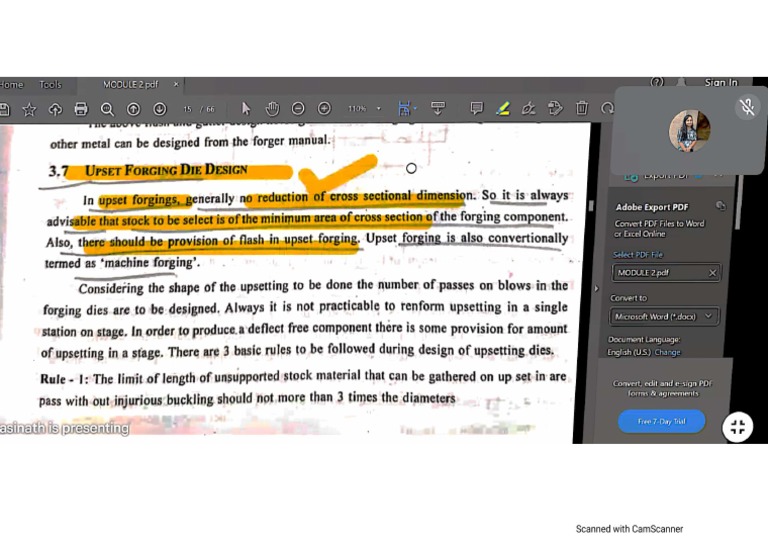The image size is (768, 543).
Task: Click the fit page view icon
Action: tap(404, 108)
